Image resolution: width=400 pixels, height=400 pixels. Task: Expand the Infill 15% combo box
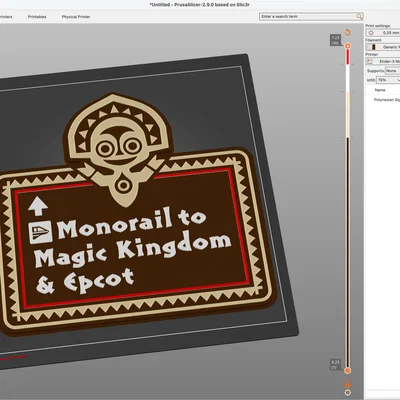point(388,80)
